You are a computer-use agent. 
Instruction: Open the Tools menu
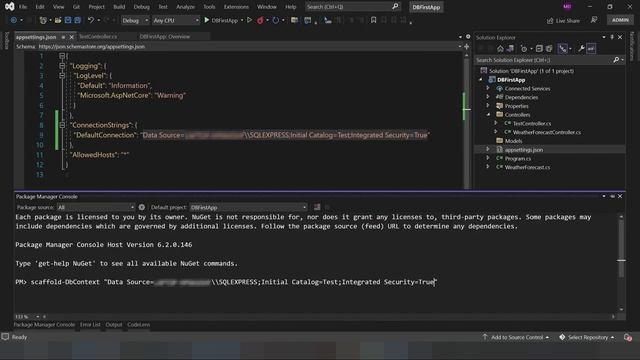click(x=209, y=7)
